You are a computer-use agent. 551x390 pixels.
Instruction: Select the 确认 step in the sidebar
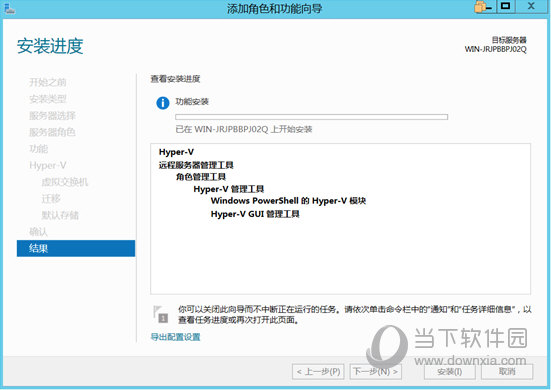(38, 232)
